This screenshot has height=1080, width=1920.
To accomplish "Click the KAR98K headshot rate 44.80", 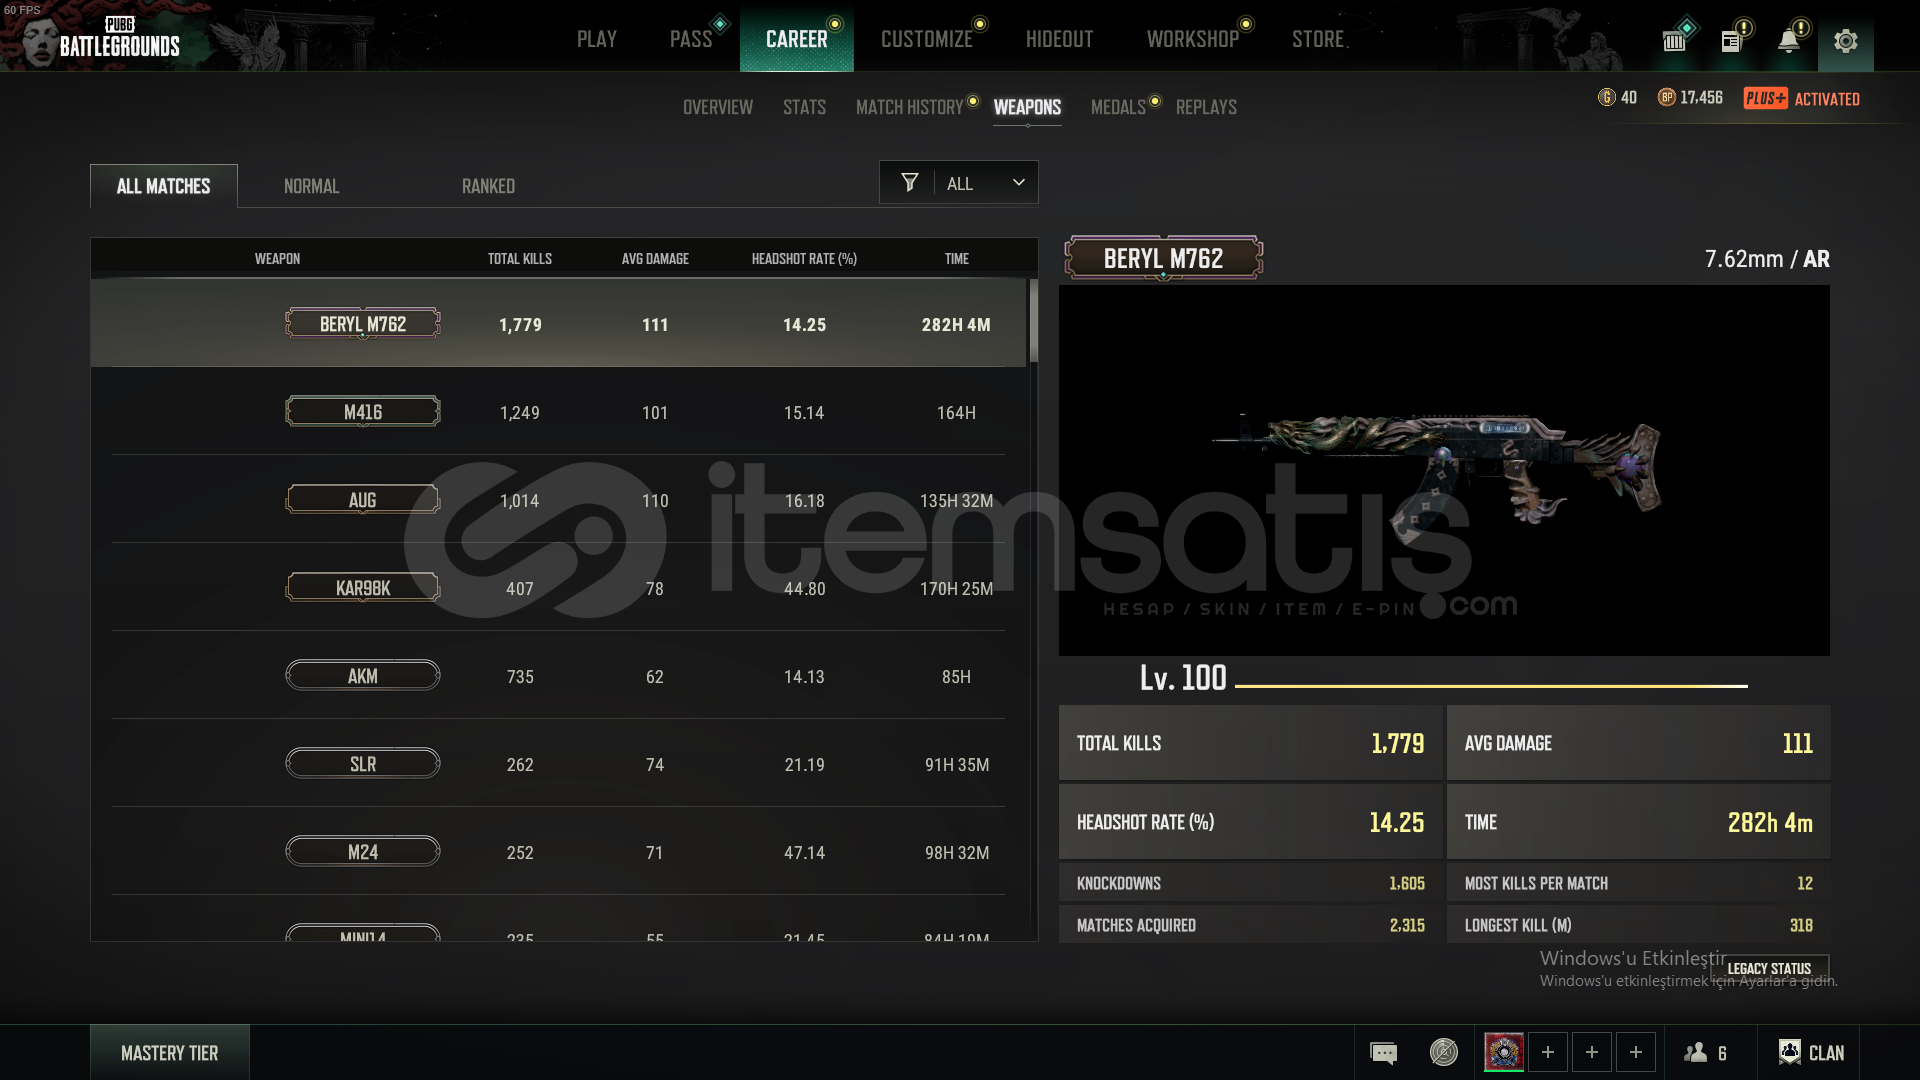I will 804,589.
